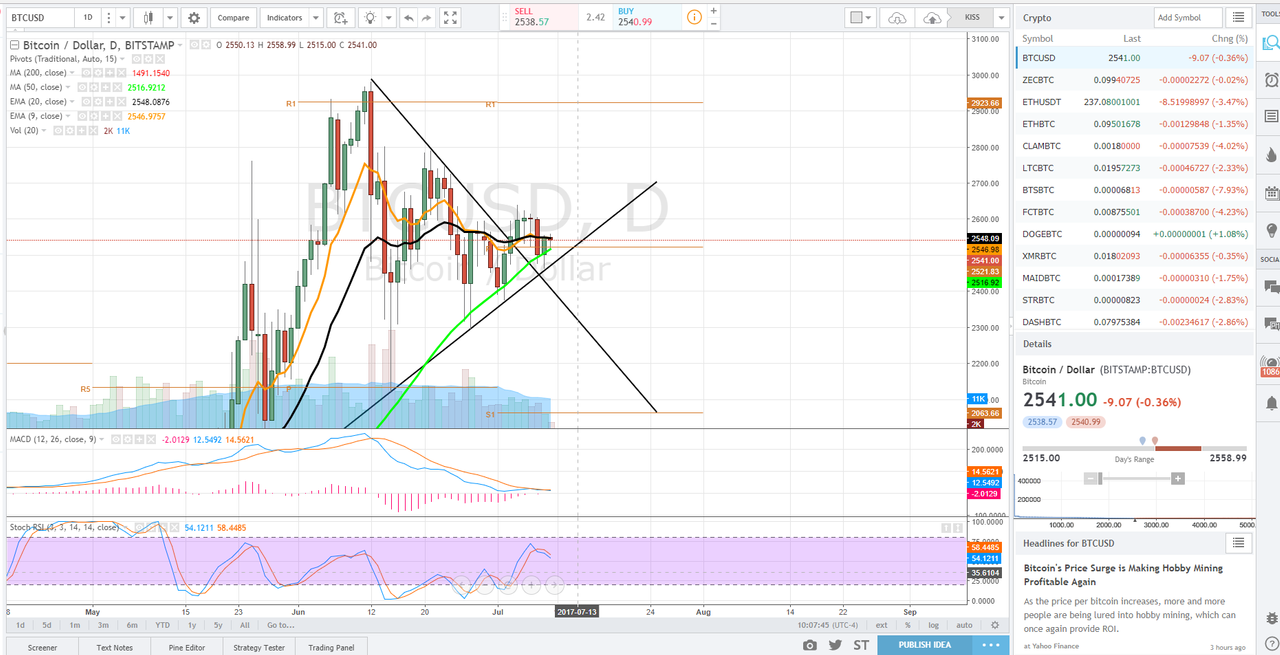
Task: Toggle visibility of MA 200 indicator
Action: click(x=86, y=73)
